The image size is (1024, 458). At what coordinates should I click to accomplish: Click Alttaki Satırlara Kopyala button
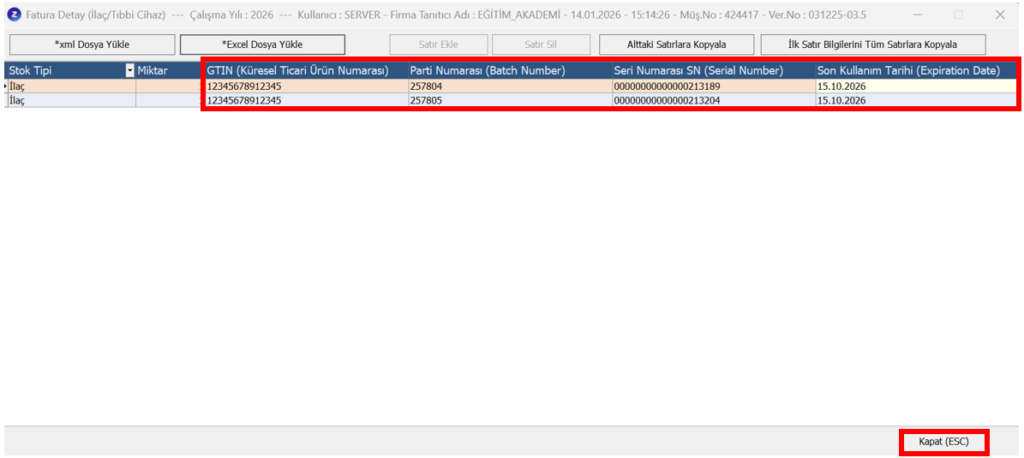(677, 44)
